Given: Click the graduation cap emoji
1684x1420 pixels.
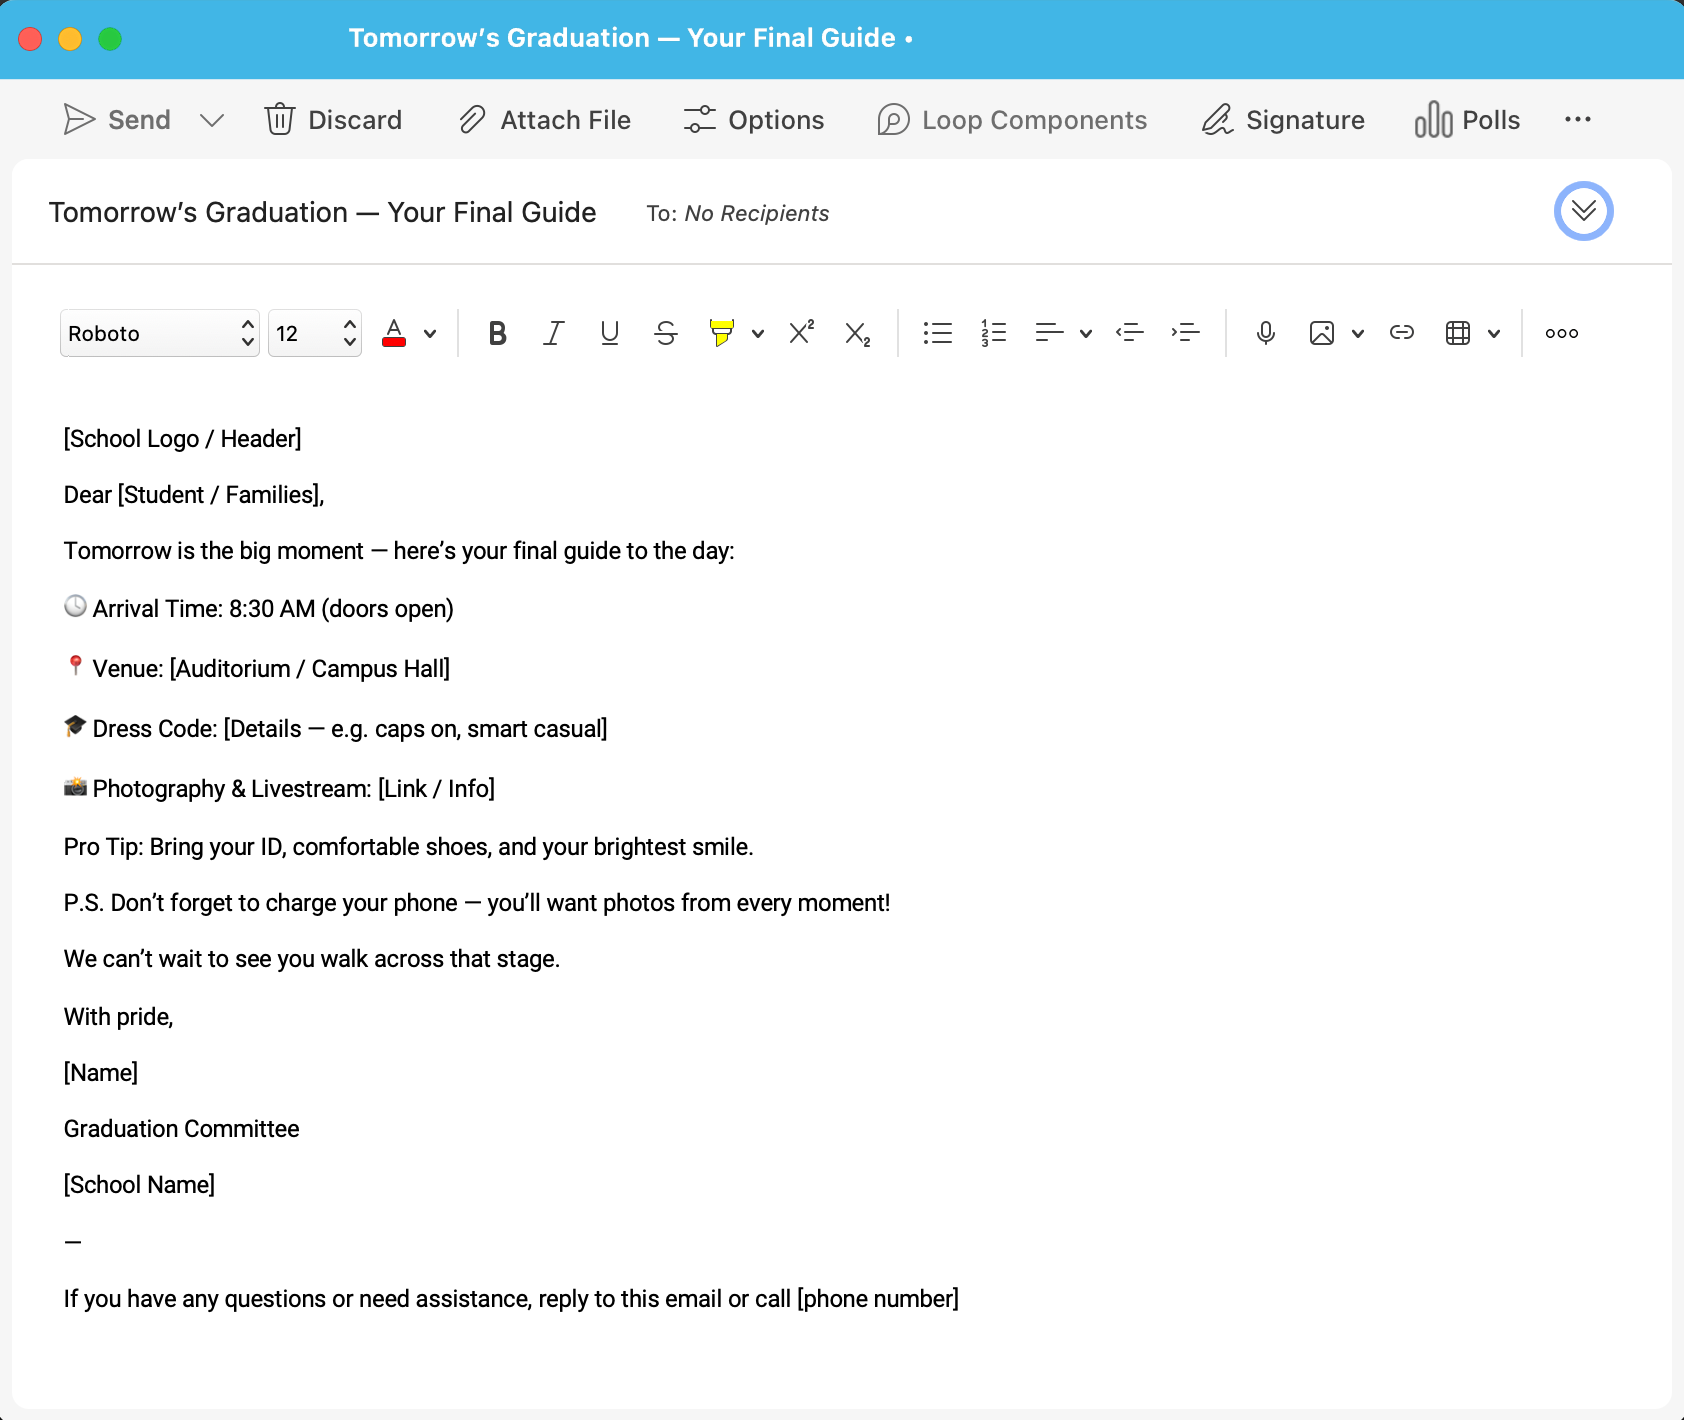Looking at the screenshot, I should pyautogui.click(x=75, y=726).
